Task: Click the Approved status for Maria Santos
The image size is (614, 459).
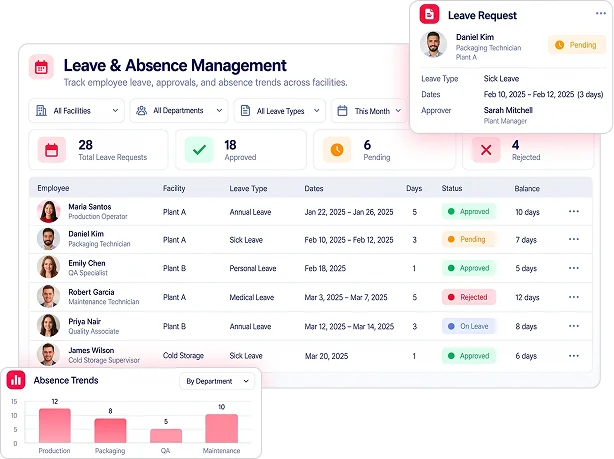Action: (x=469, y=211)
